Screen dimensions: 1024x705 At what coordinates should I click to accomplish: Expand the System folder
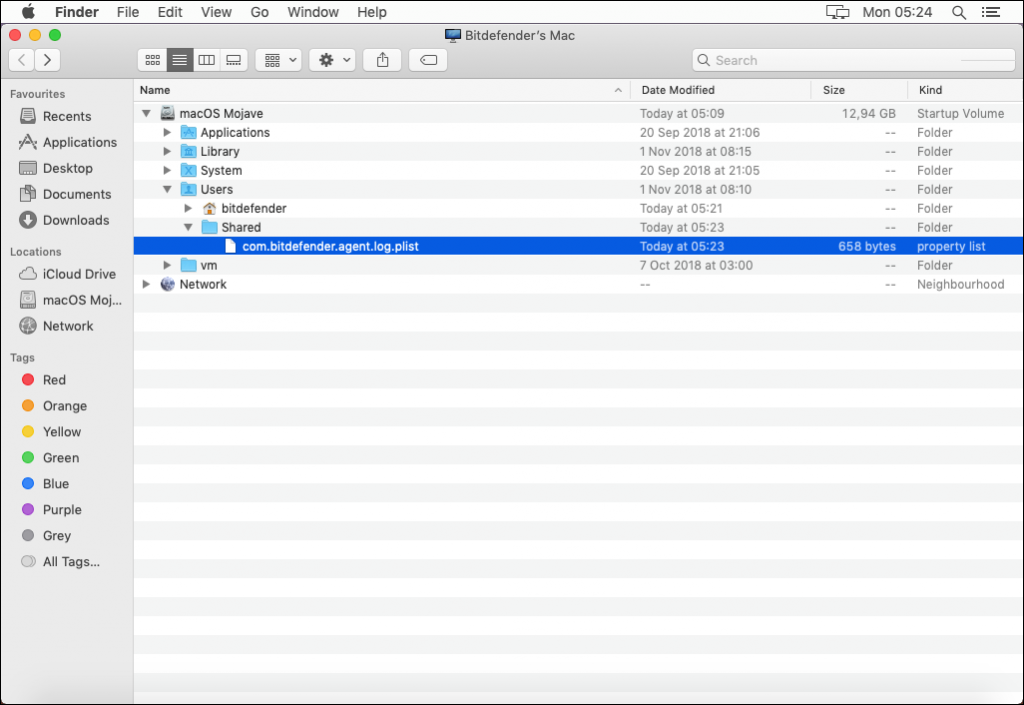[167, 170]
